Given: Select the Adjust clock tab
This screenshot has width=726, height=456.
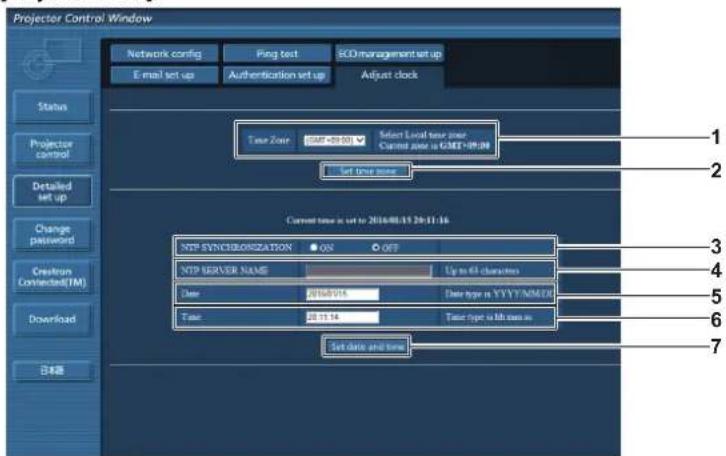Looking at the screenshot, I should pos(389,75).
